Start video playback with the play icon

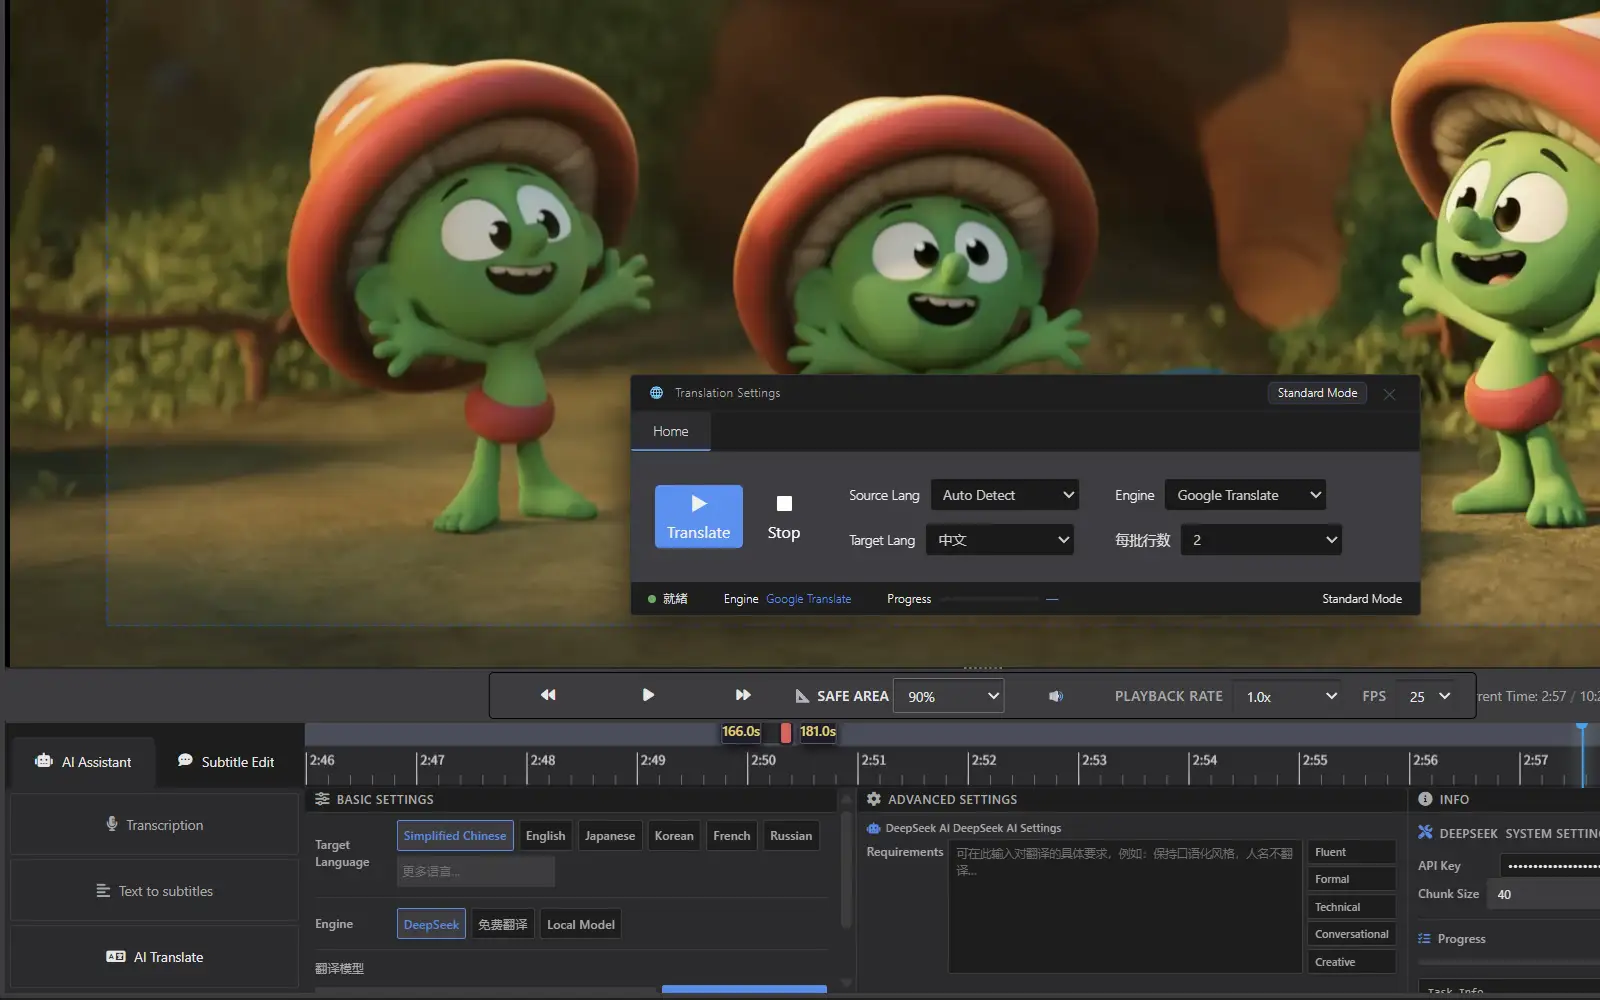point(648,695)
